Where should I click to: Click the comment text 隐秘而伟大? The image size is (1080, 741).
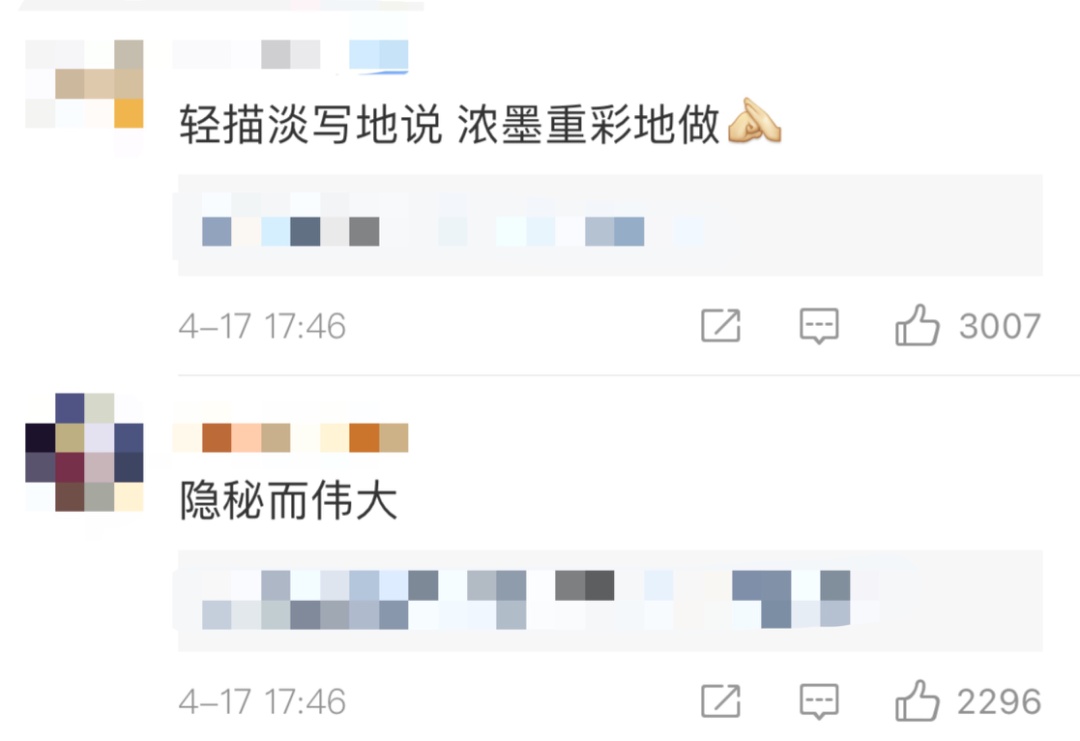click(289, 500)
